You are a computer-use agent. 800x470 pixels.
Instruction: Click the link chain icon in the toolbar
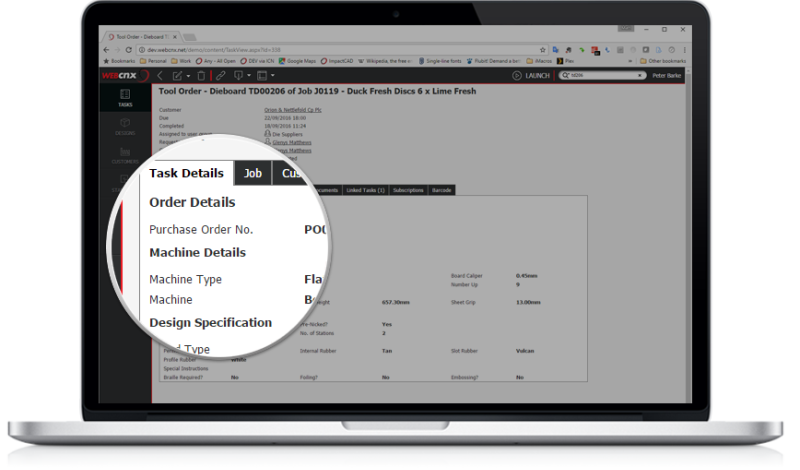coord(220,76)
